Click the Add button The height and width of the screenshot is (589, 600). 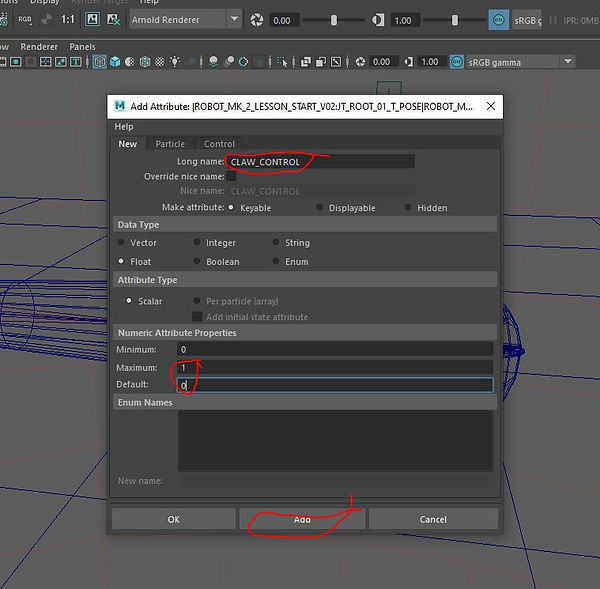302,519
